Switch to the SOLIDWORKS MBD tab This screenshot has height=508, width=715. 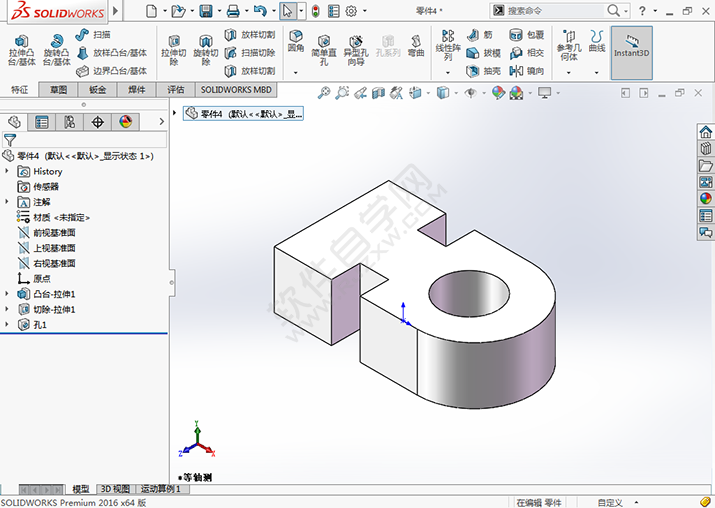pyautogui.click(x=236, y=90)
